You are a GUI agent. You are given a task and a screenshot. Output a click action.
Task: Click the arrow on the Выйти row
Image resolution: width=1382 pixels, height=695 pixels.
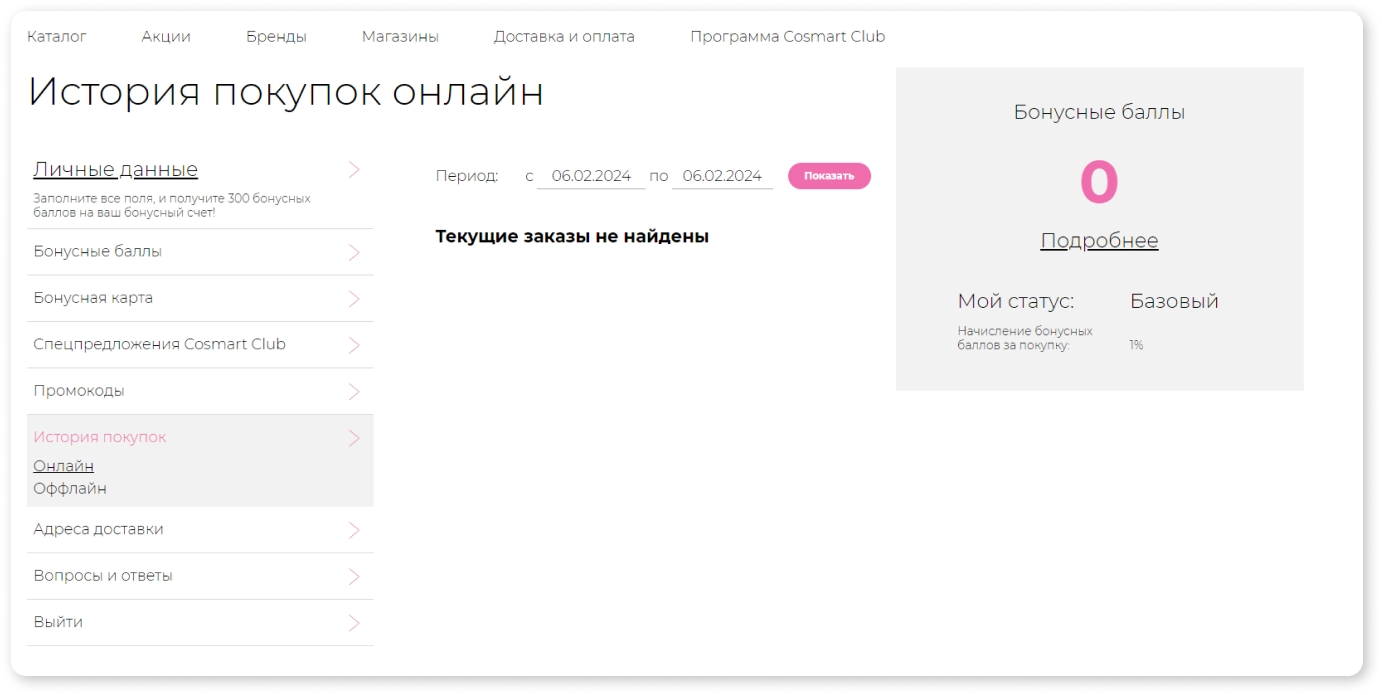[x=354, y=623]
